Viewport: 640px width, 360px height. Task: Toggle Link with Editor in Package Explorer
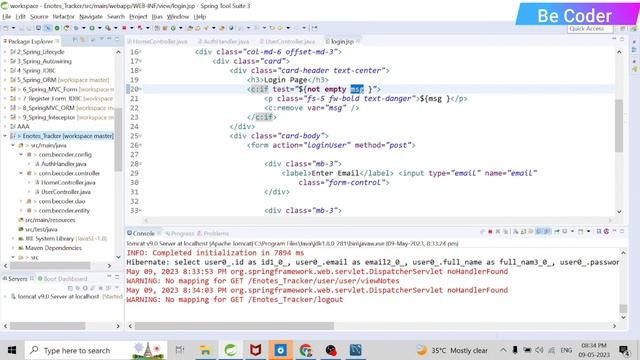pos(83,40)
